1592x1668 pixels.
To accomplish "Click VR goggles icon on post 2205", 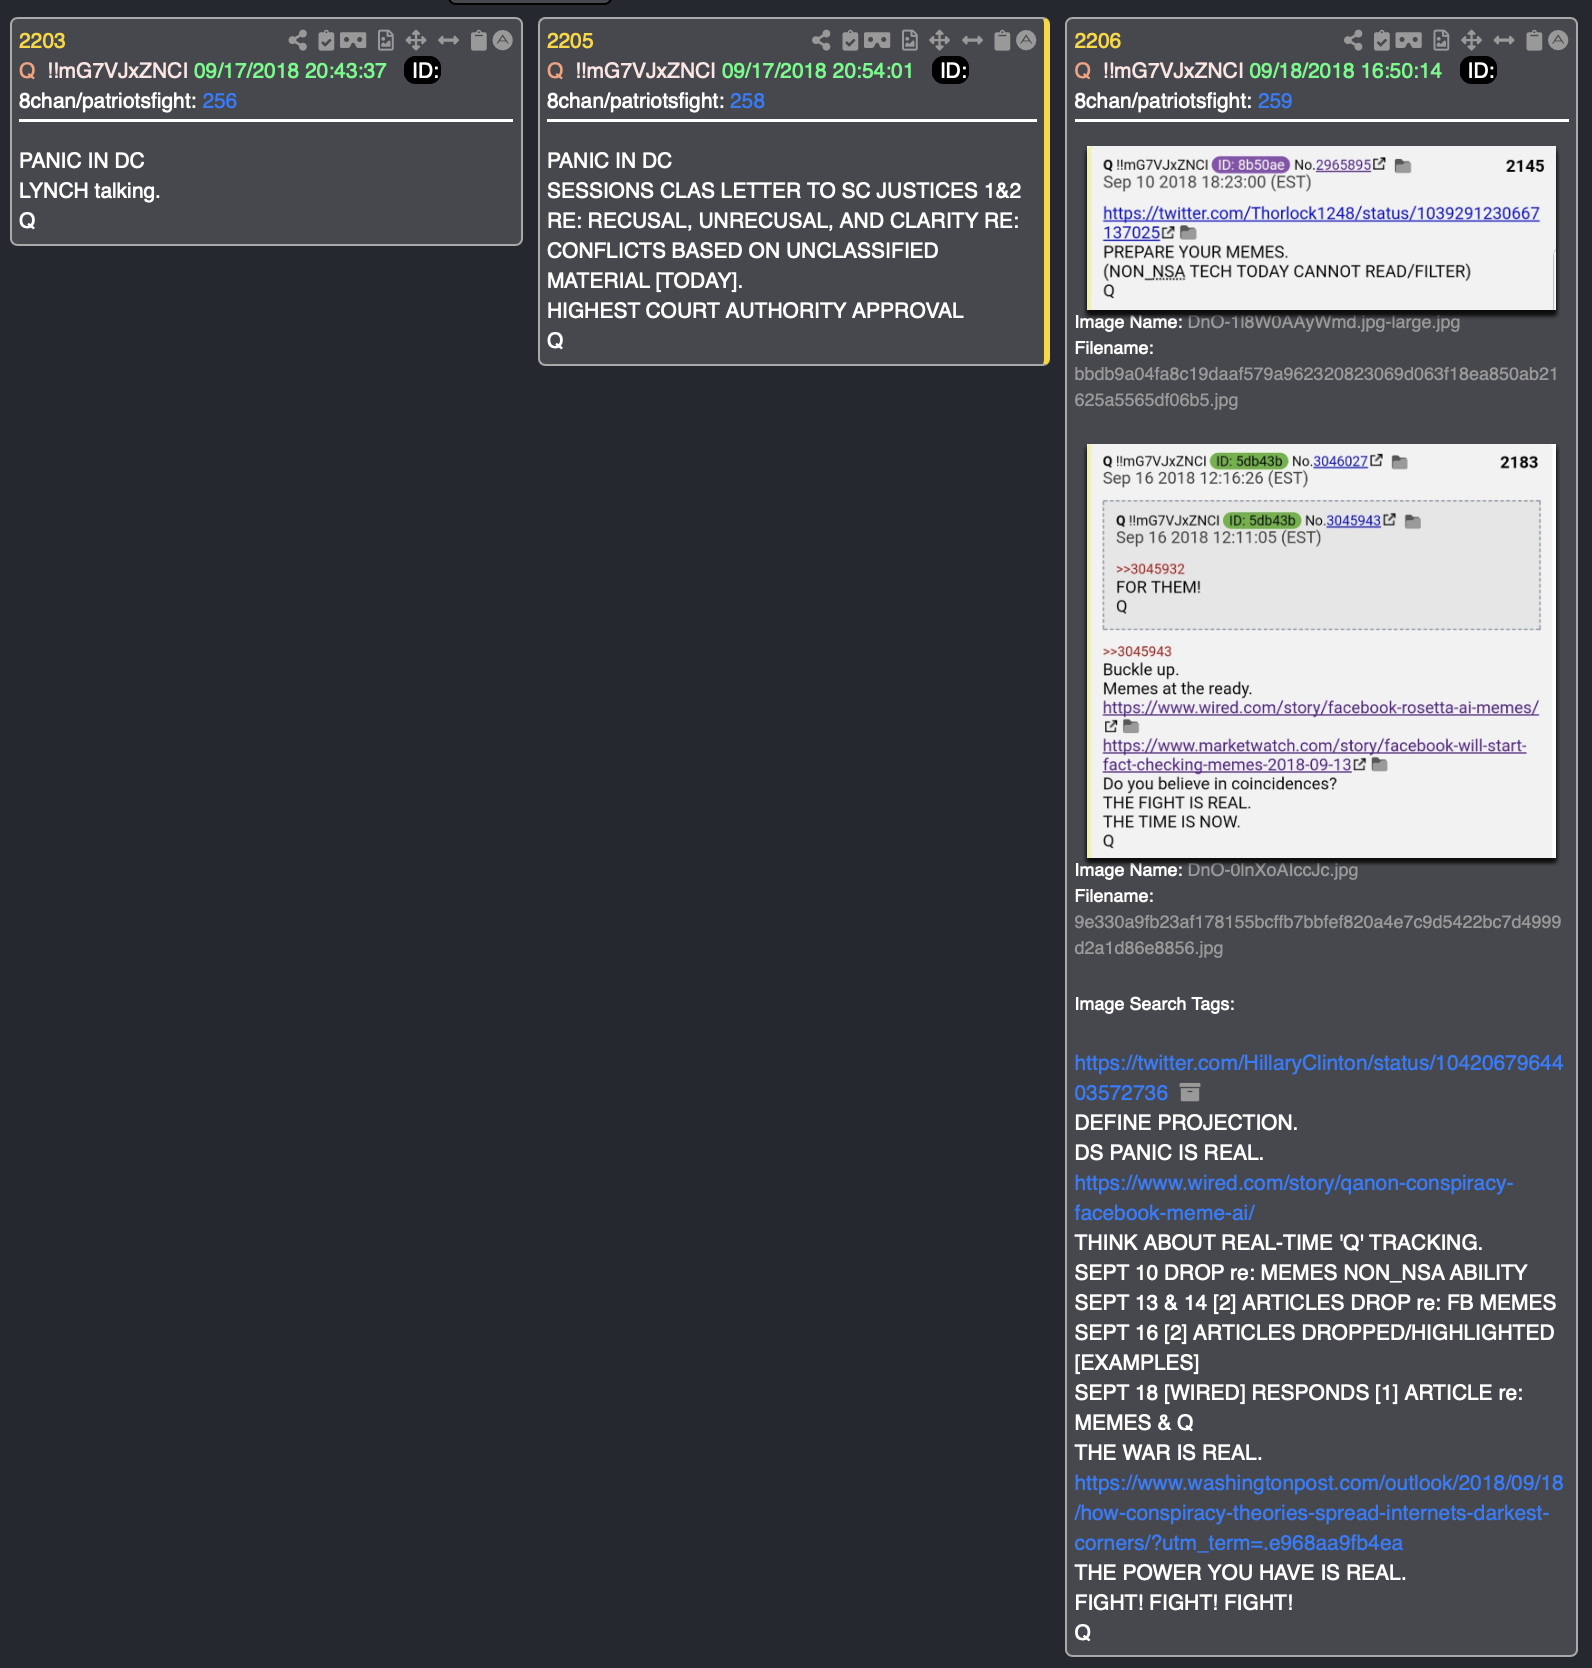I will coord(877,40).
